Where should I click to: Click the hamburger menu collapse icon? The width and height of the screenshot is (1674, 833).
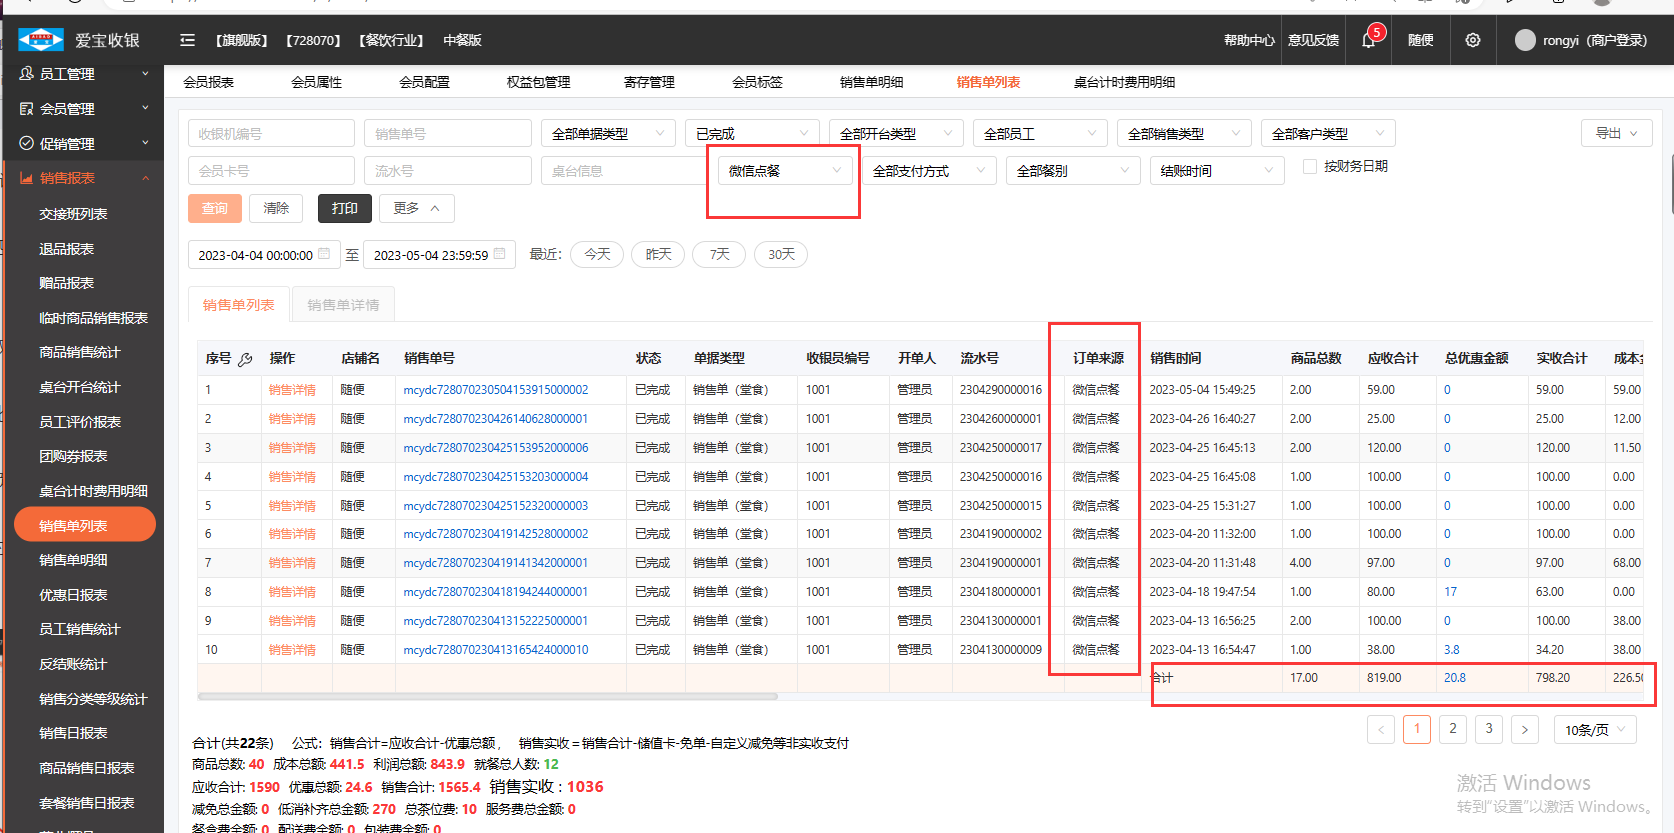click(x=187, y=40)
